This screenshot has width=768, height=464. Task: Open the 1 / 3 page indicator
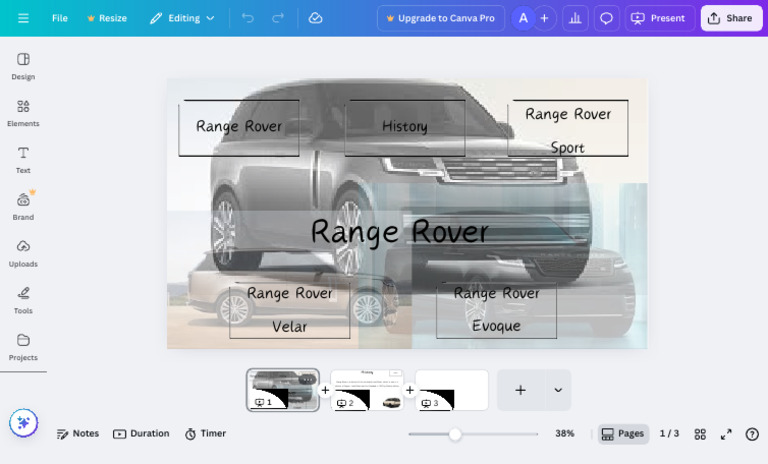pyautogui.click(x=669, y=434)
